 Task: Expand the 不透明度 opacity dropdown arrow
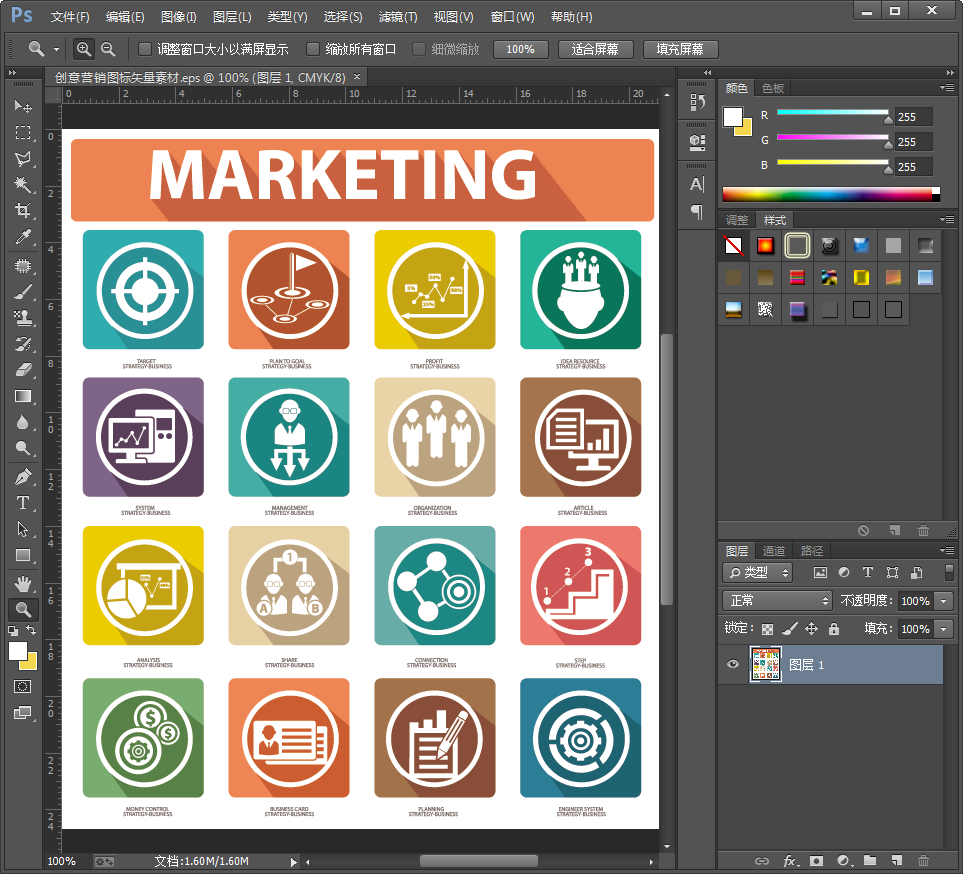pyautogui.click(x=944, y=601)
